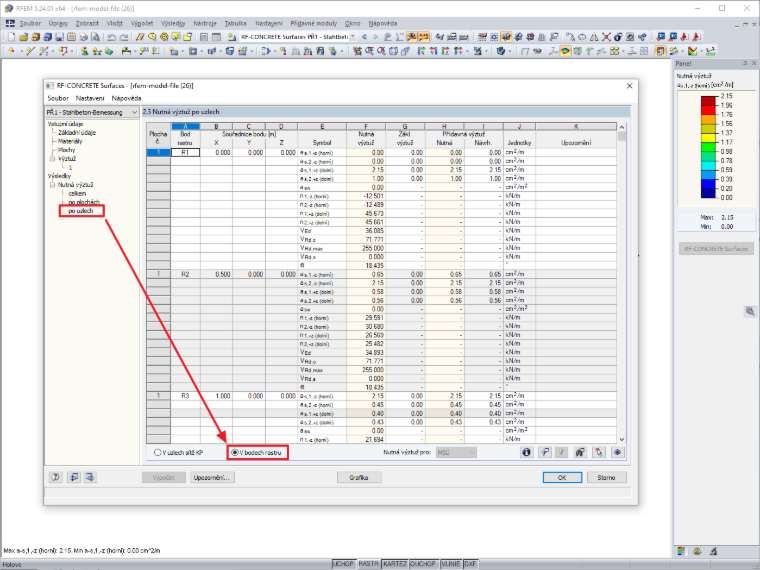Open the 'Nutná výztuž pro' MSÚ dropdown
760x570 pixels.
point(456,453)
